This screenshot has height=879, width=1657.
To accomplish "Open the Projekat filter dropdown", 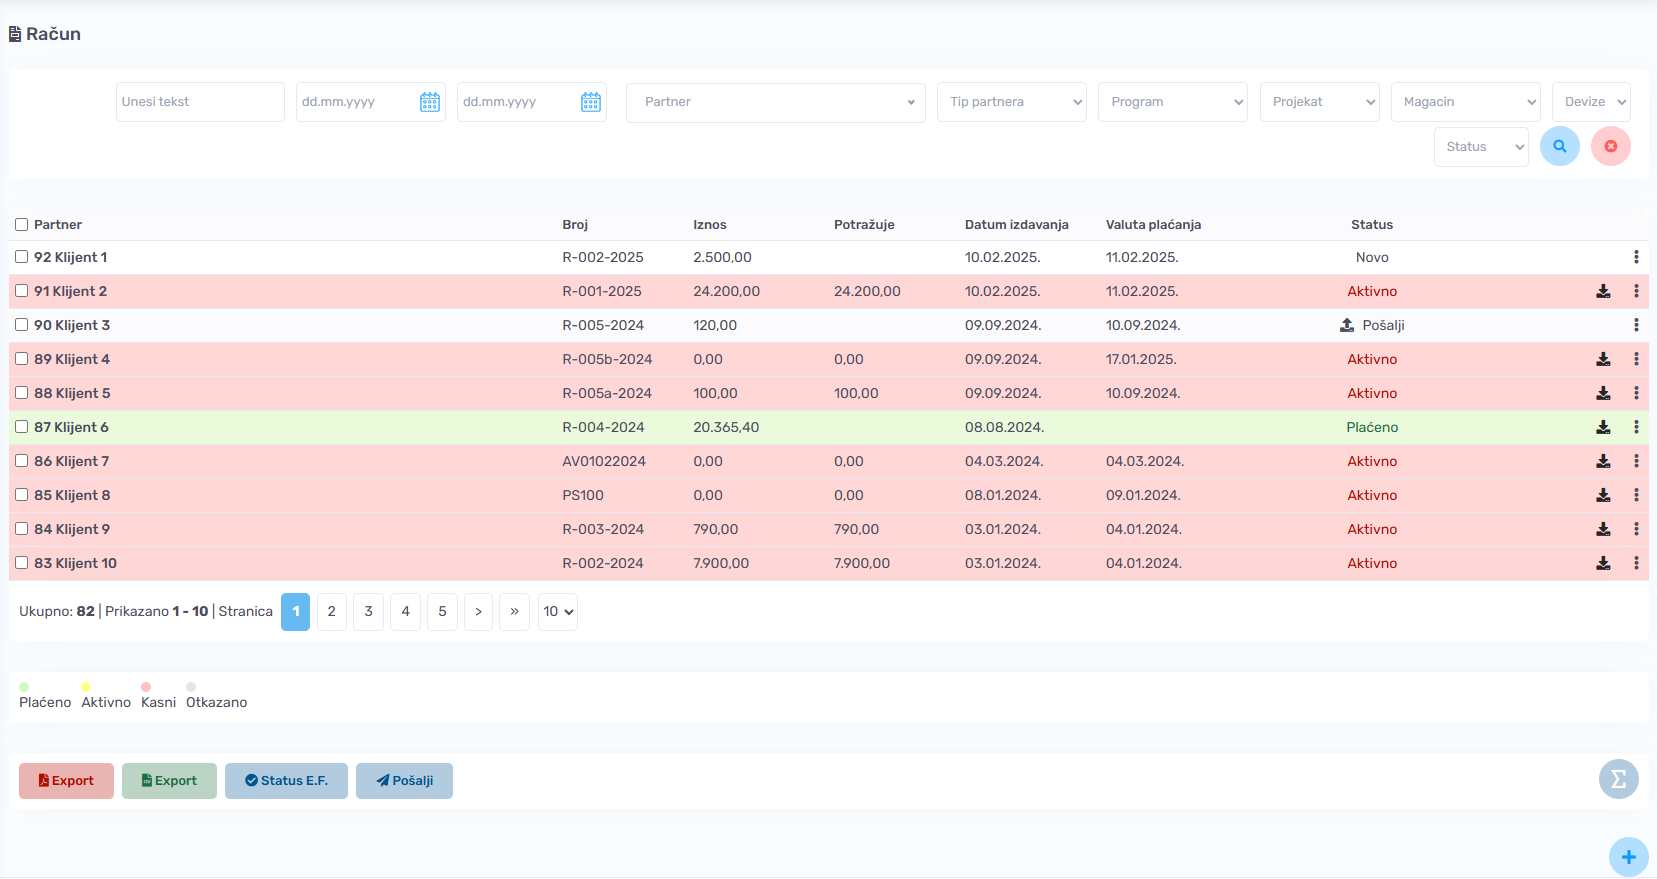I will (1319, 102).
